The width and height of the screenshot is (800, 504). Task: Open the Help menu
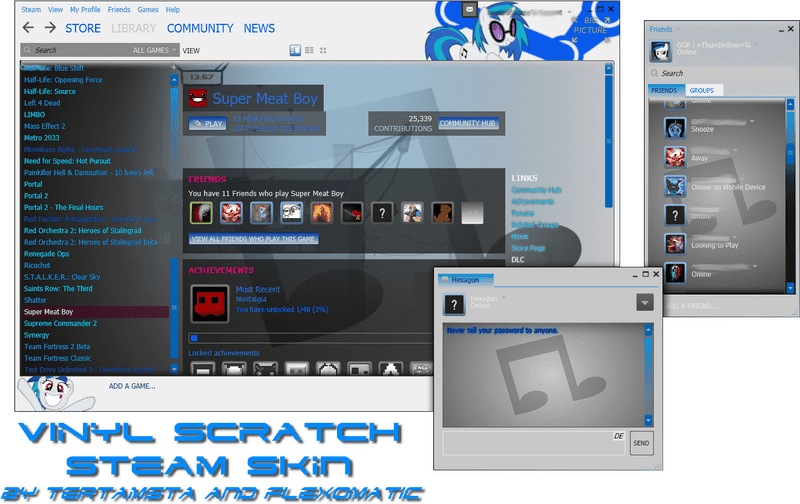click(172, 10)
